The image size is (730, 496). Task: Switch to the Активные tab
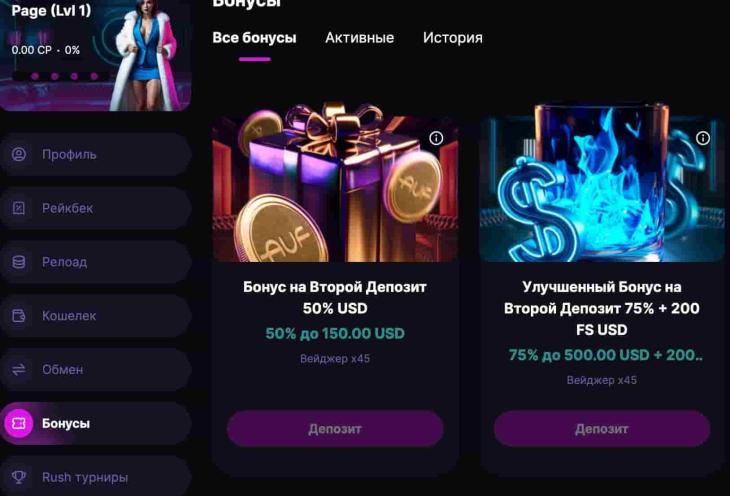click(359, 38)
